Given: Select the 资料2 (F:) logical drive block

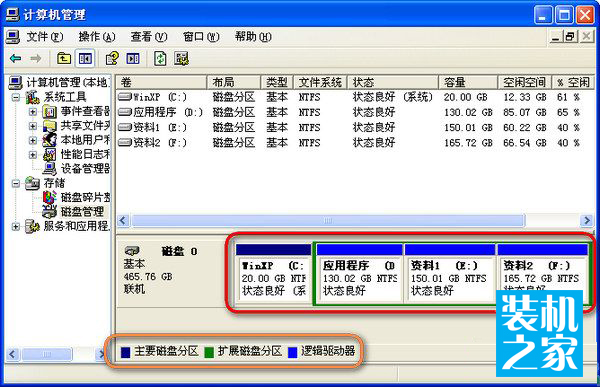Looking at the screenshot, I should point(542,274).
